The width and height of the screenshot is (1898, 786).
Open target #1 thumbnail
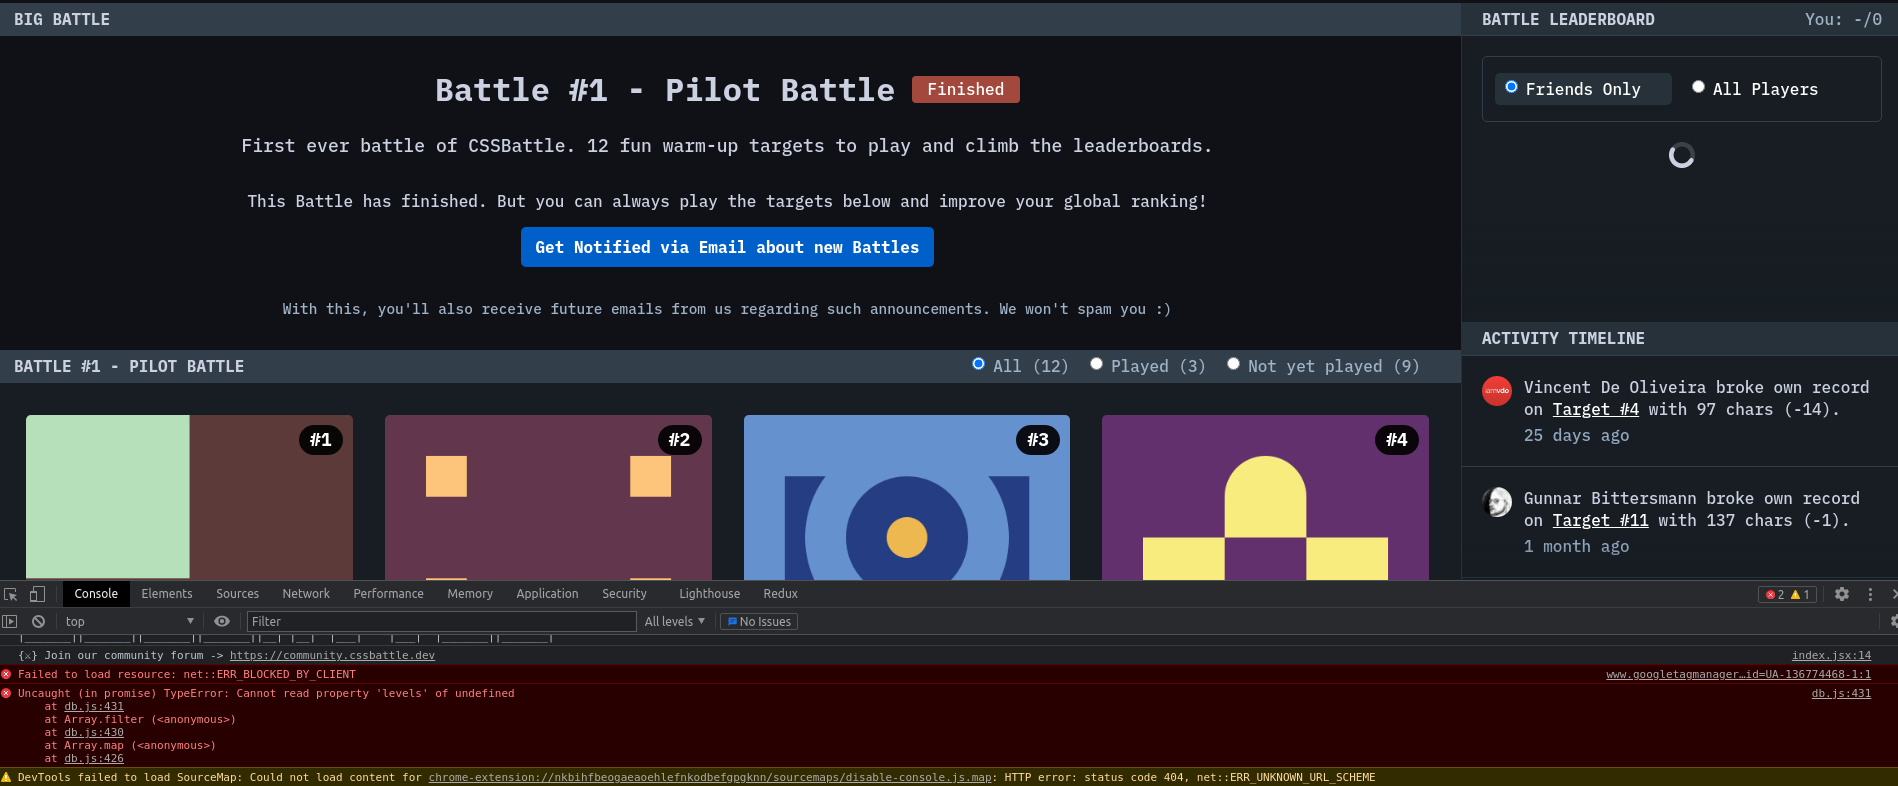point(189,497)
